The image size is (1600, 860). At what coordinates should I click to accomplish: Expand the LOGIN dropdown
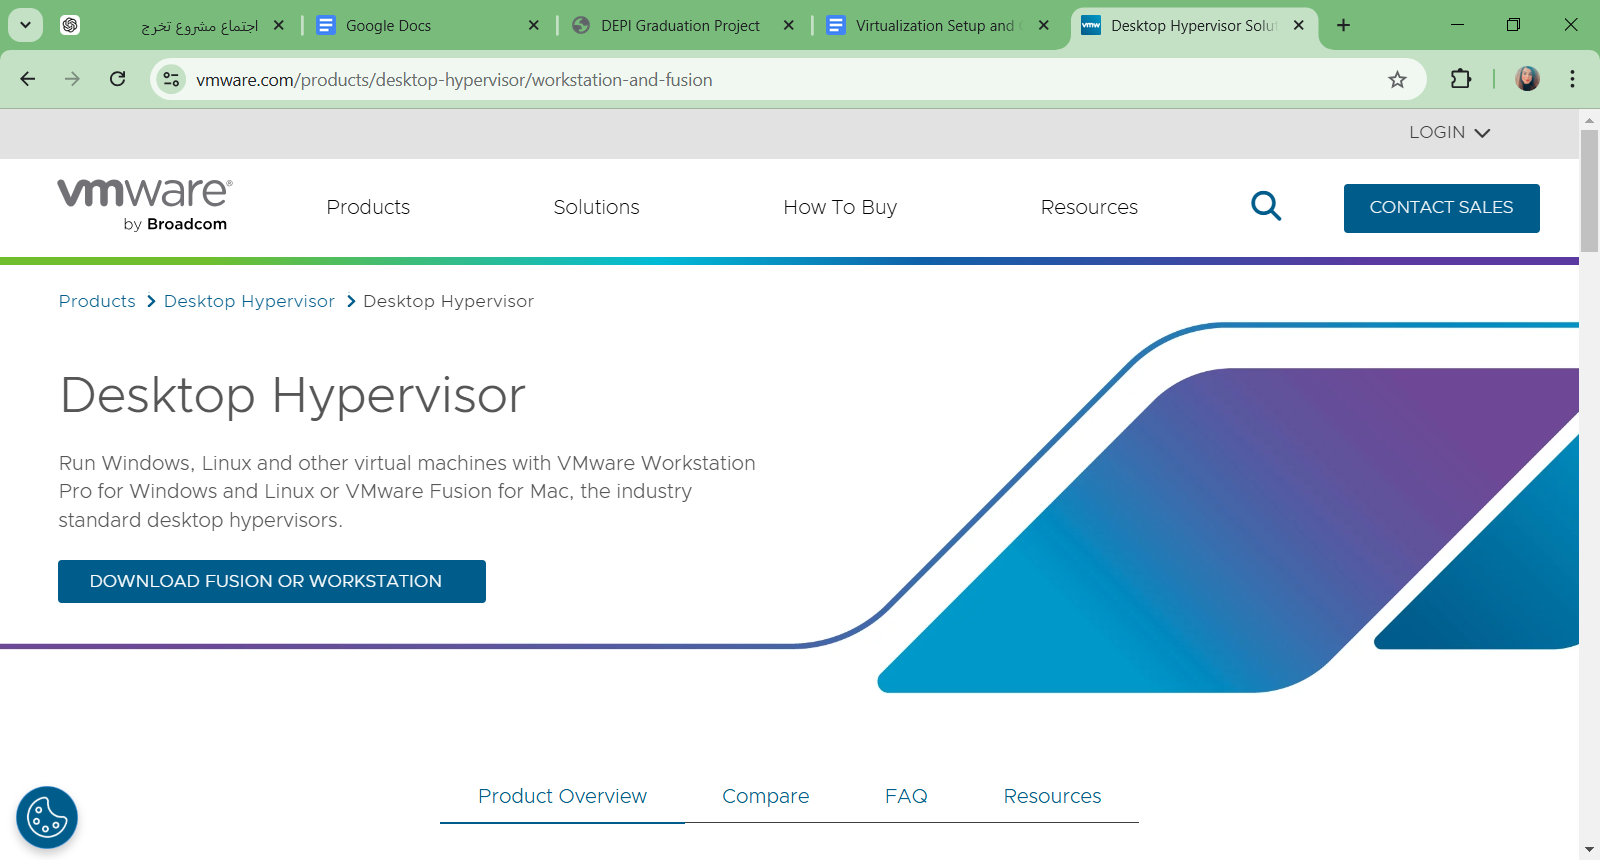click(1449, 132)
